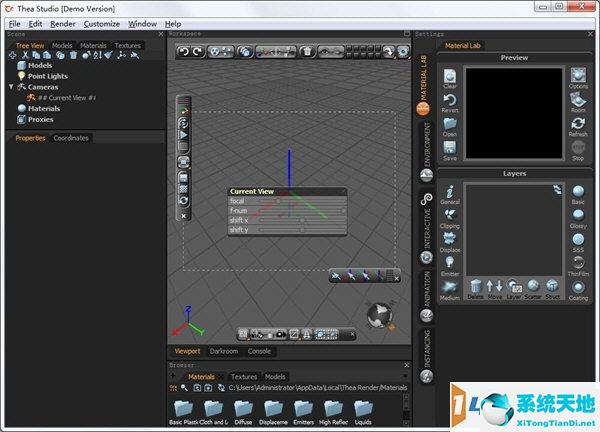The height and width of the screenshot is (432, 600).
Task: Close the Current View popup panel
Action: tap(343, 191)
